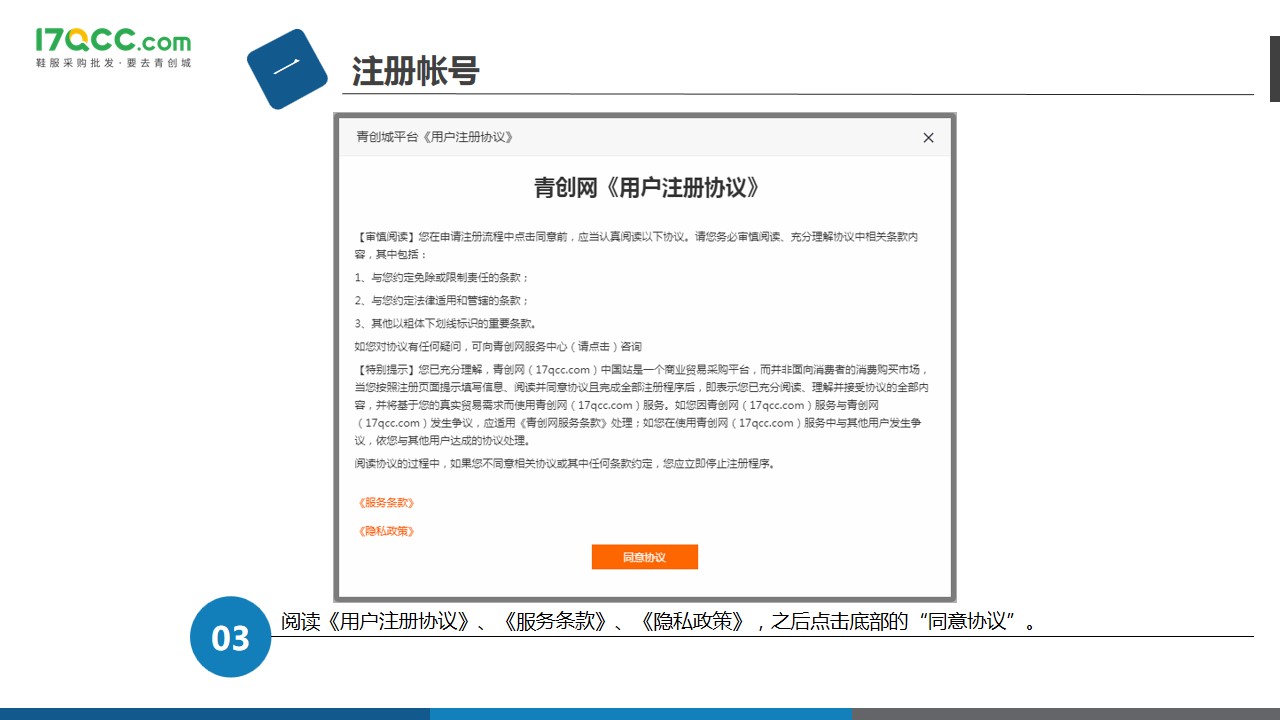
Task: Click list item 2 about applicable law clauses
Action: point(442,300)
